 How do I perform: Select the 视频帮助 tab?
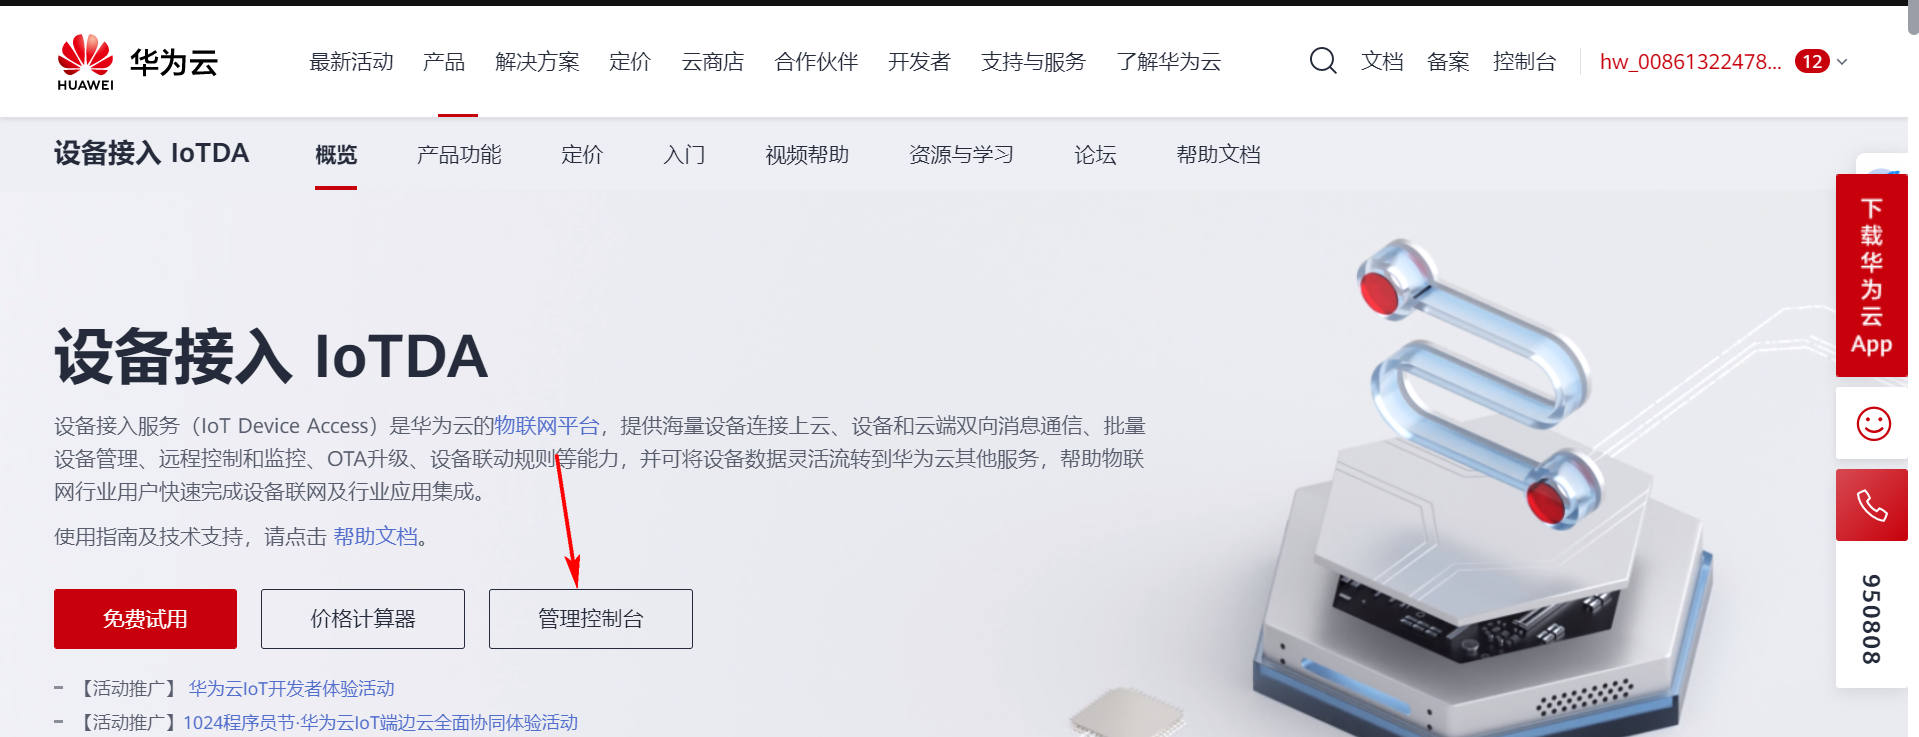(807, 155)
